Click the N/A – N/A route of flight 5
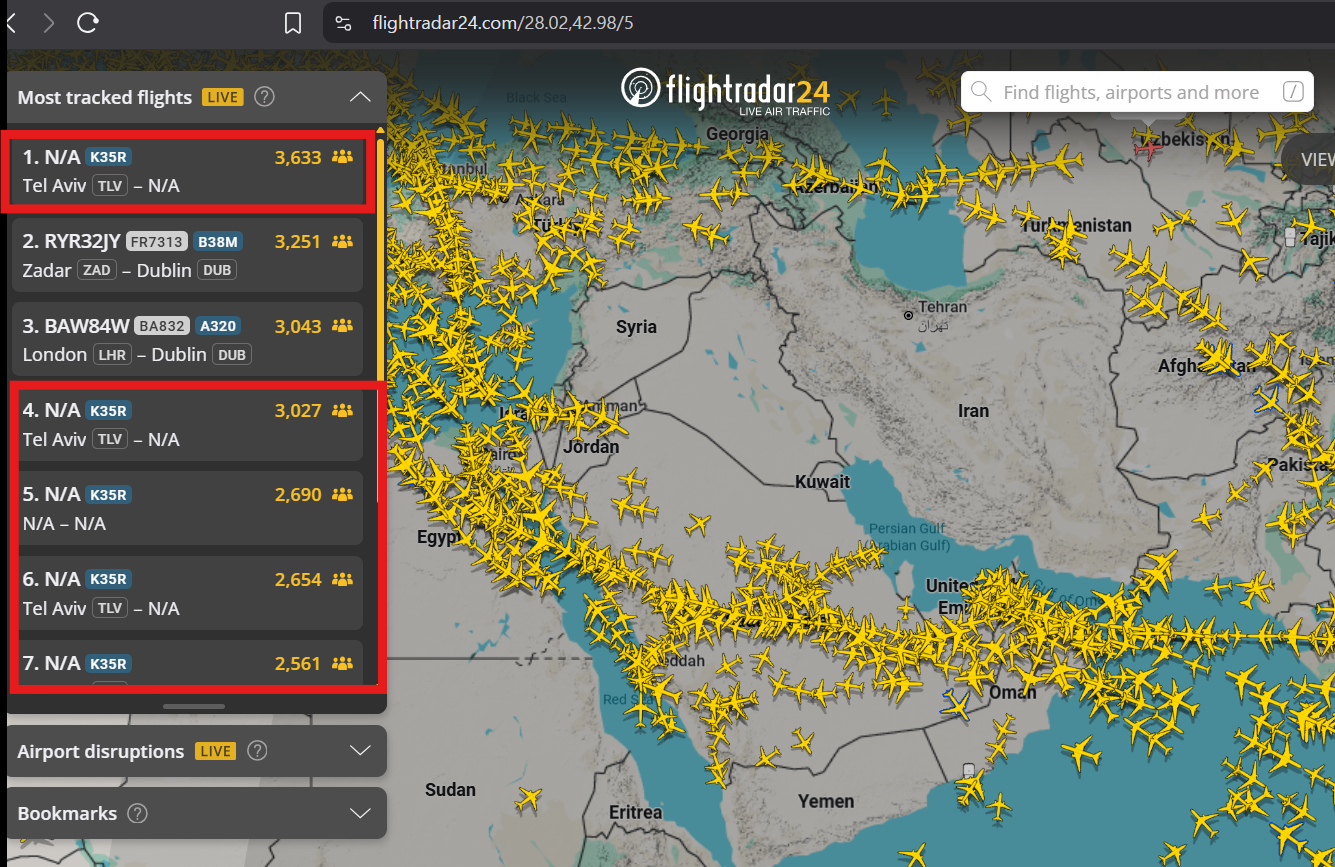The width and height of the screenshot is (1335, 867). (x=64, y=523)
